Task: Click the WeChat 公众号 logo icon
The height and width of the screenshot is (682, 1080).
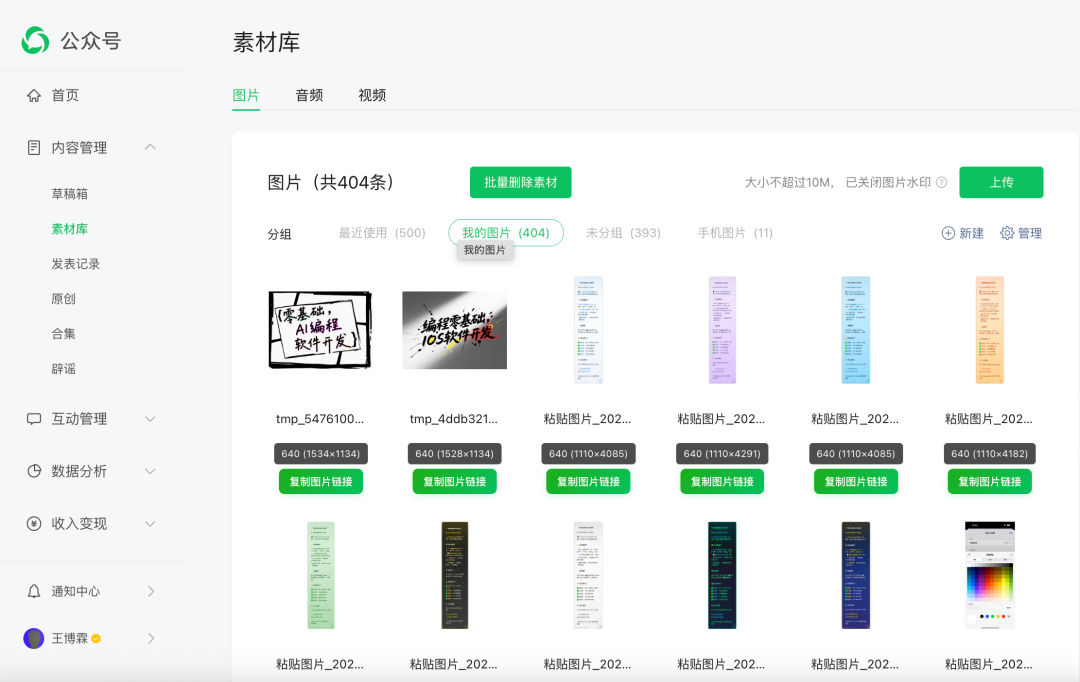Action: 36,41
